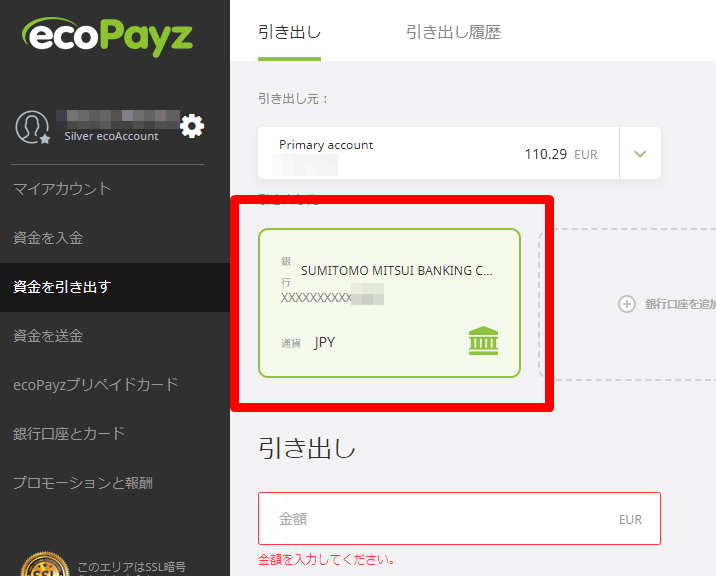Go to 資金を入金 menu item
716x576 pixels.
coord(48,238)
